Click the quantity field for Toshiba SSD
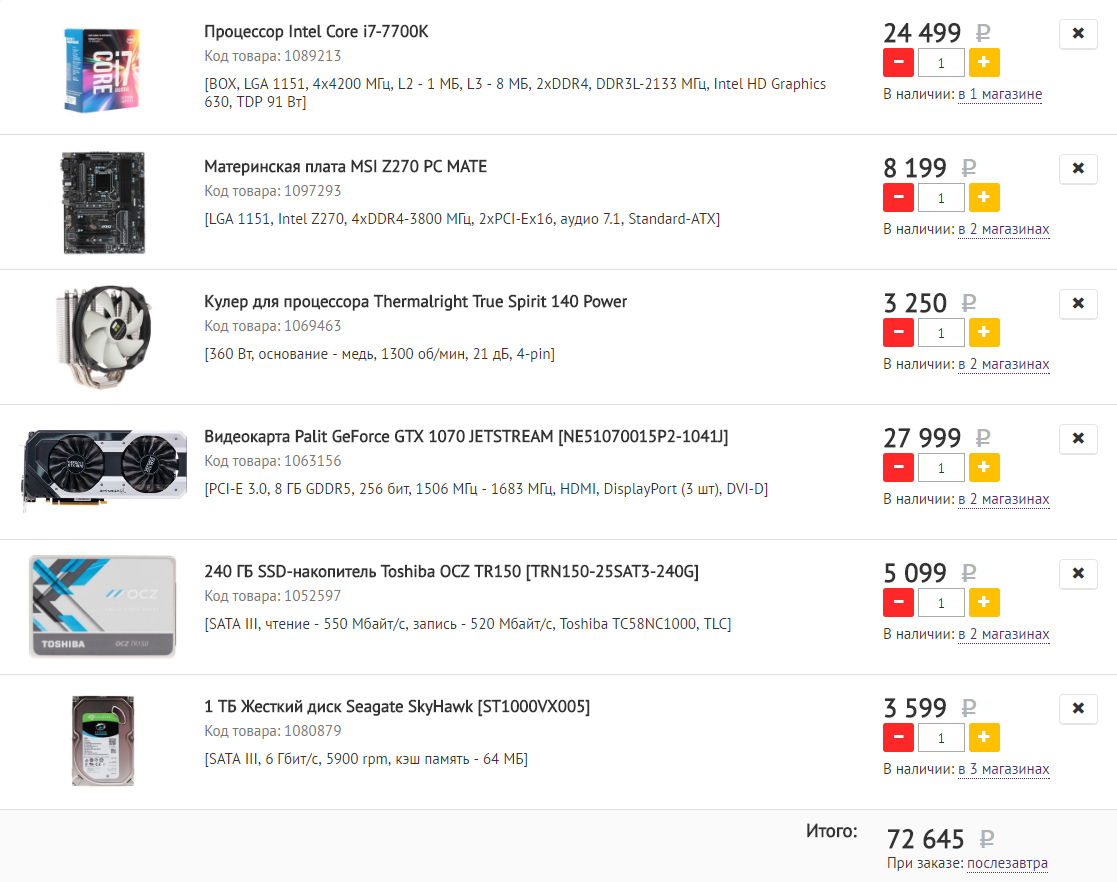This screenshot has width=1117, height=882. pos(941,603)
